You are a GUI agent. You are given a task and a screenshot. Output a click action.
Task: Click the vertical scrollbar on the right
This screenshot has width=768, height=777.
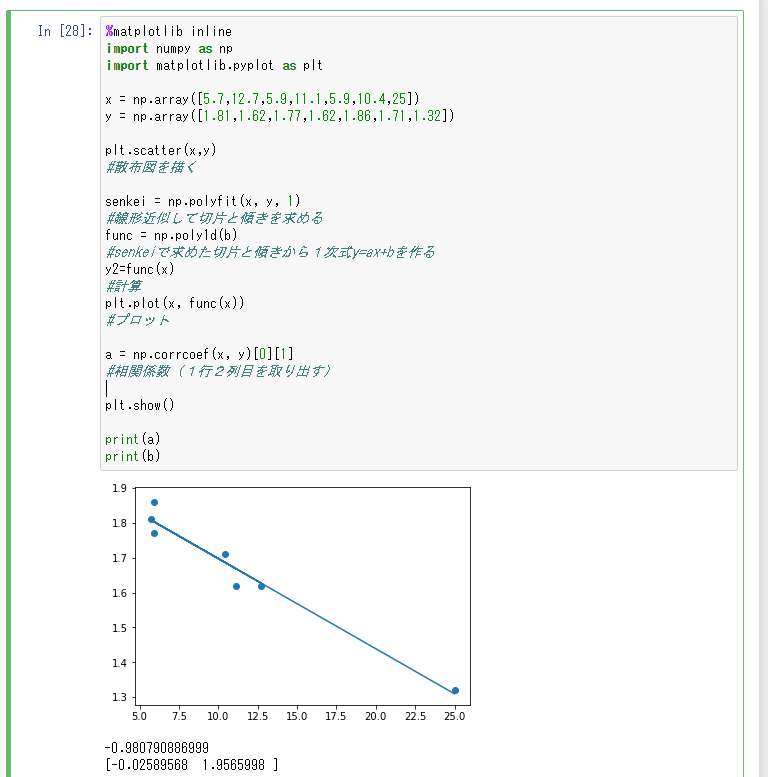click(x=764, y=388)
